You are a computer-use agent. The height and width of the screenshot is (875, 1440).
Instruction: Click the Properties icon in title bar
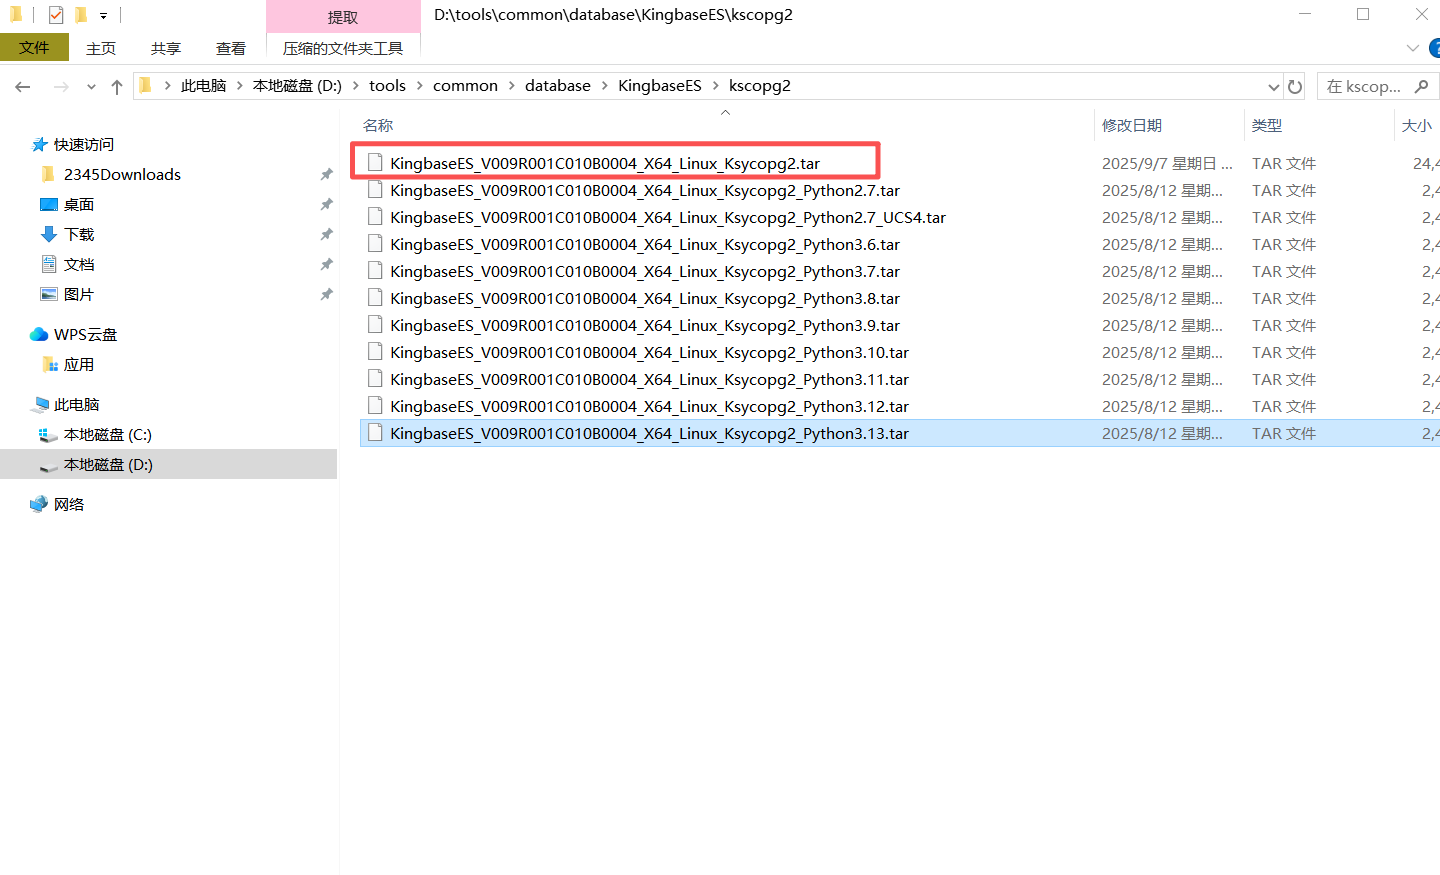(56, 15)
